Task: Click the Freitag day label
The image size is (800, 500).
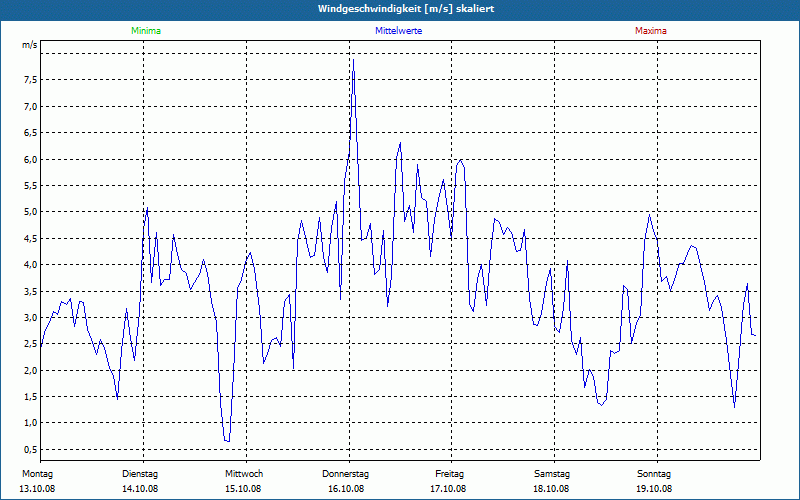Action: pos(449,474)
